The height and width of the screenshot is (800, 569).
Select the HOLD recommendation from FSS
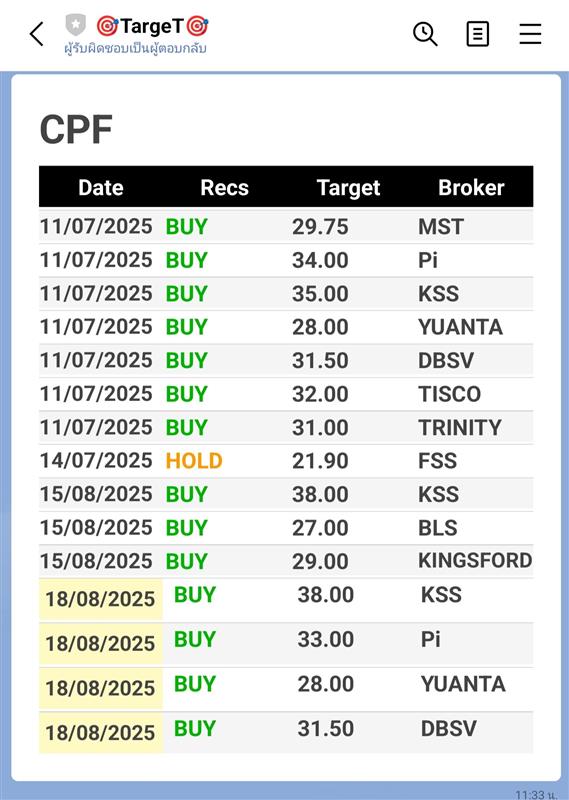[194, 461]
